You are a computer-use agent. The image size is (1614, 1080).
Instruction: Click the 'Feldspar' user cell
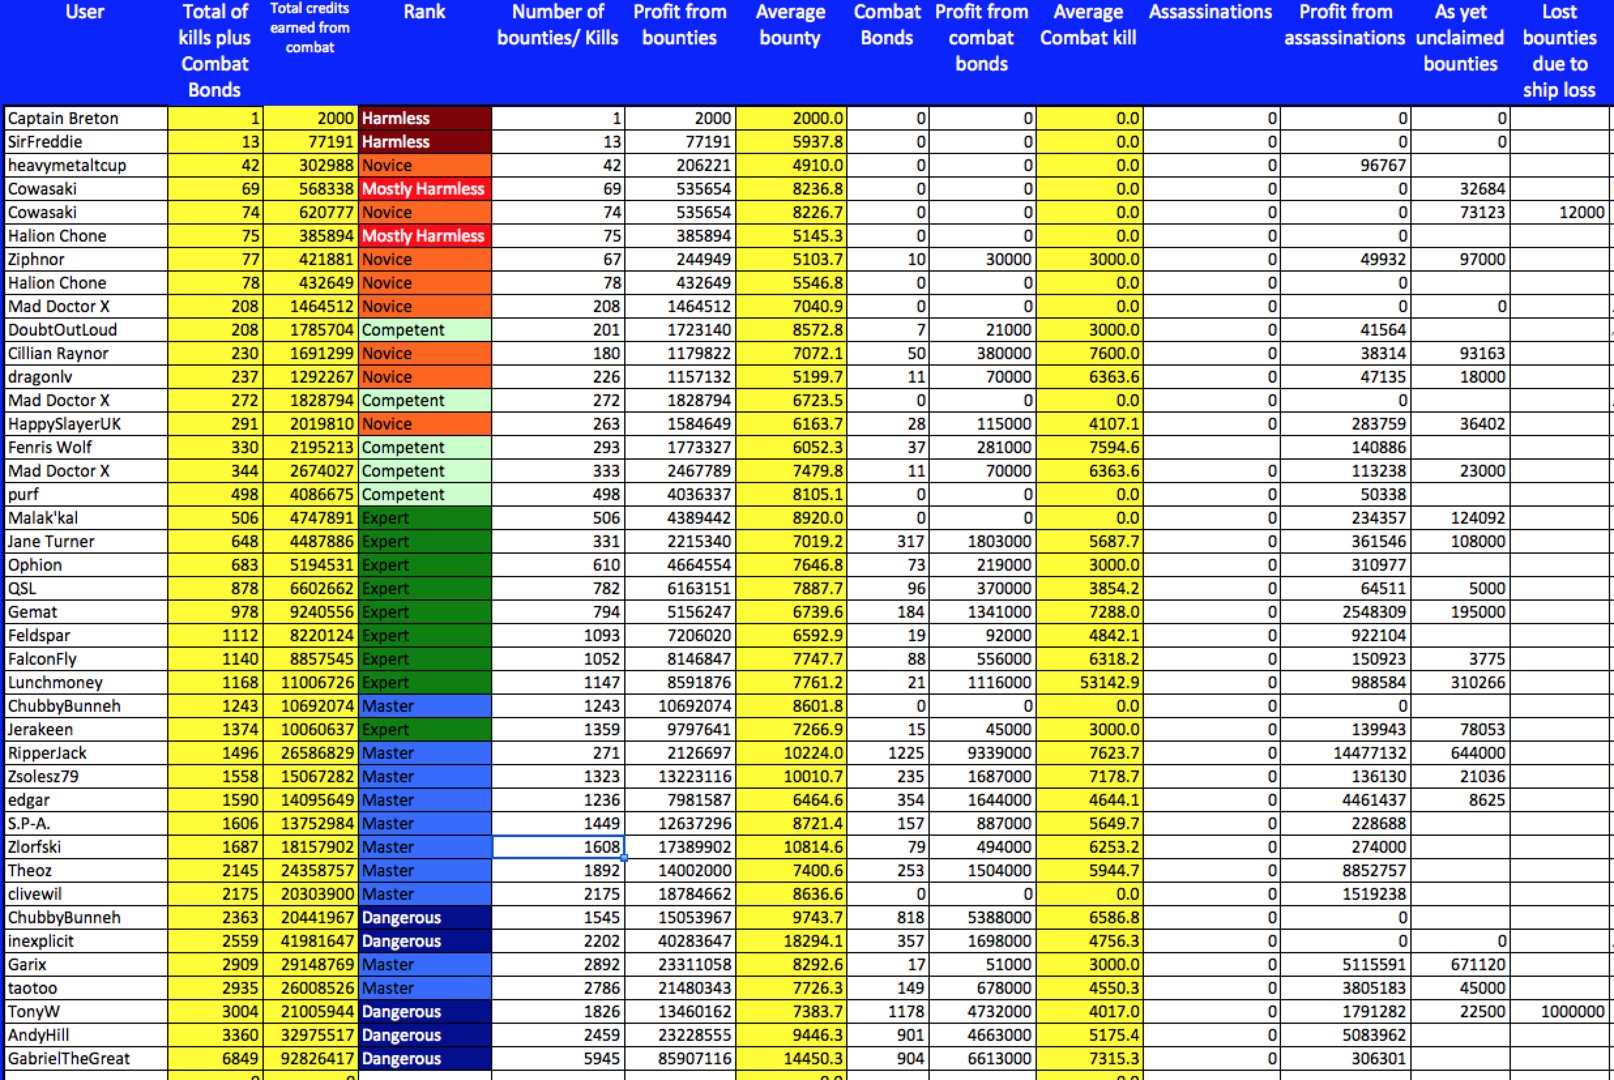(85, 635)
